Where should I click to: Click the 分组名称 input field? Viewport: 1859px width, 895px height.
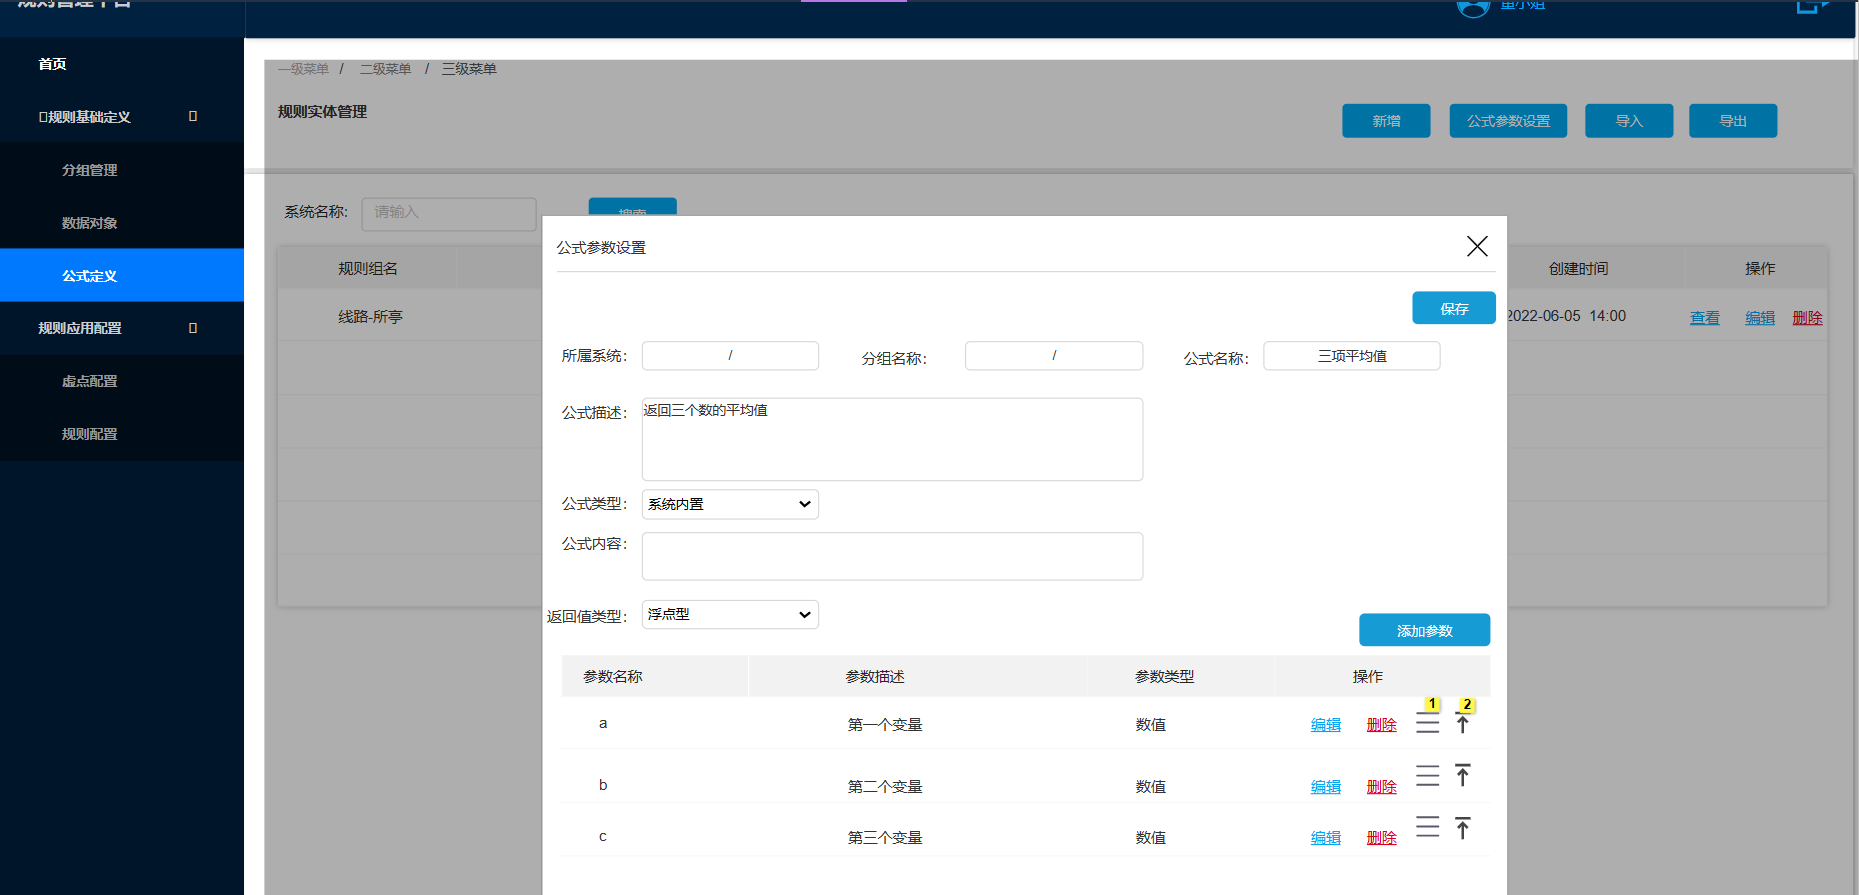point(1054,356)
